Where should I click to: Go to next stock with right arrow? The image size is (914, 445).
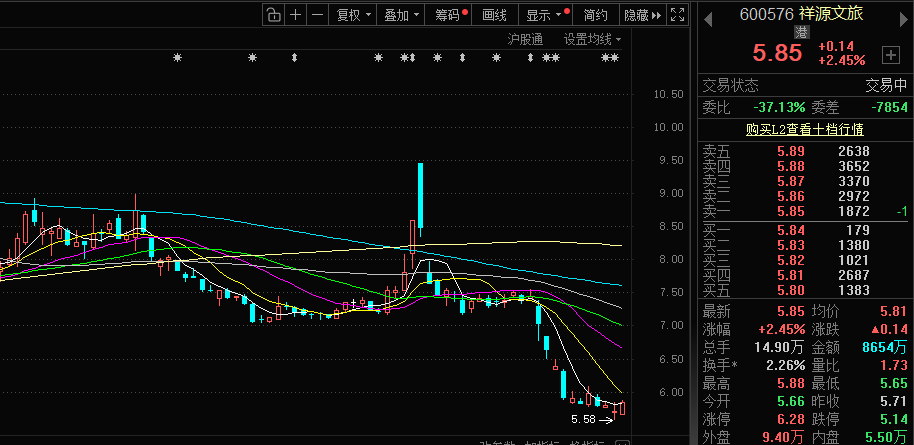point(904,14)
